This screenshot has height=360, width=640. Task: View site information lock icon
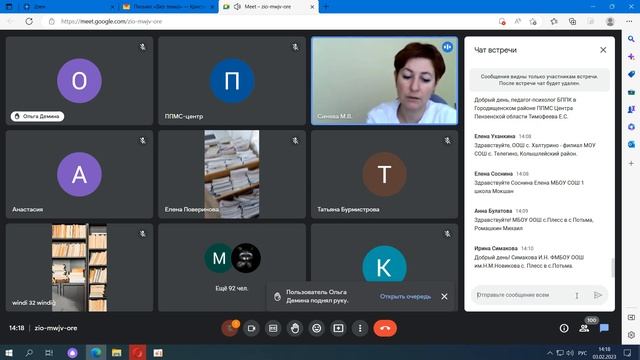tap(52, 21)
